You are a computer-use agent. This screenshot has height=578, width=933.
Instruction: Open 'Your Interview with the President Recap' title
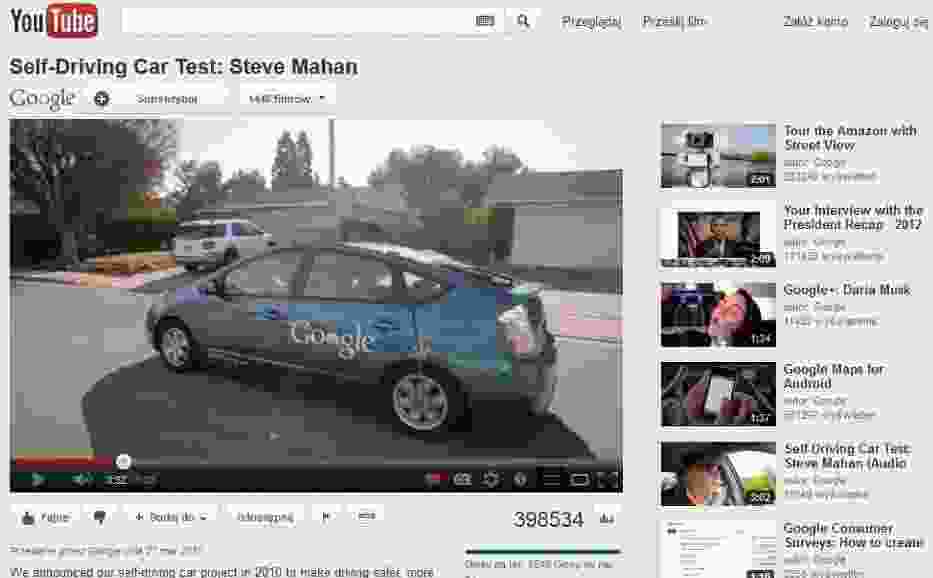pyautogui.click(x=853, y=217)
